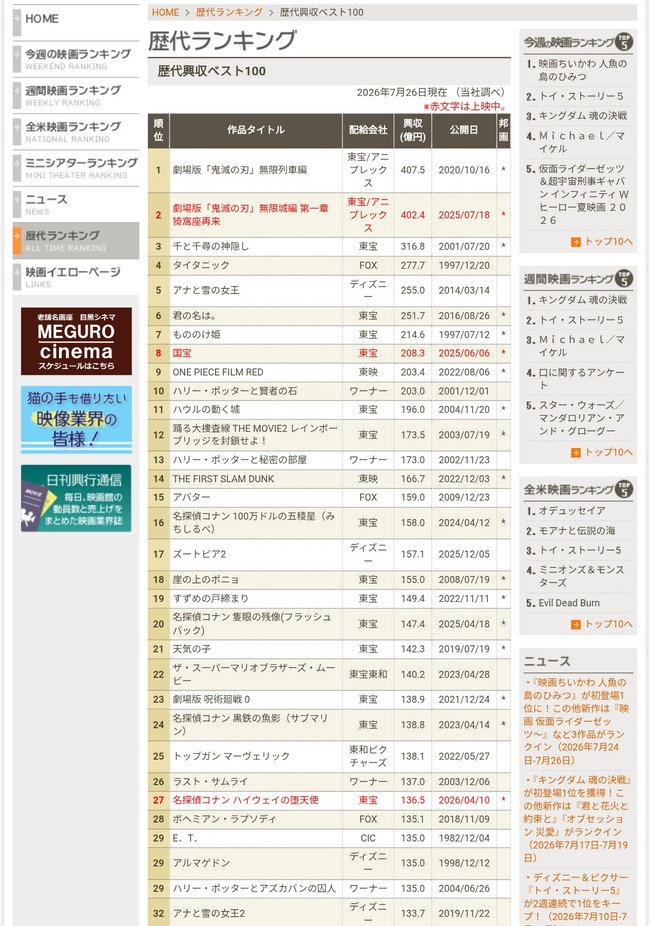Click title ONE PIECE FILM RED
Image resolution: width=650 pixels, height=926 pixels.
tap(218, 373)
